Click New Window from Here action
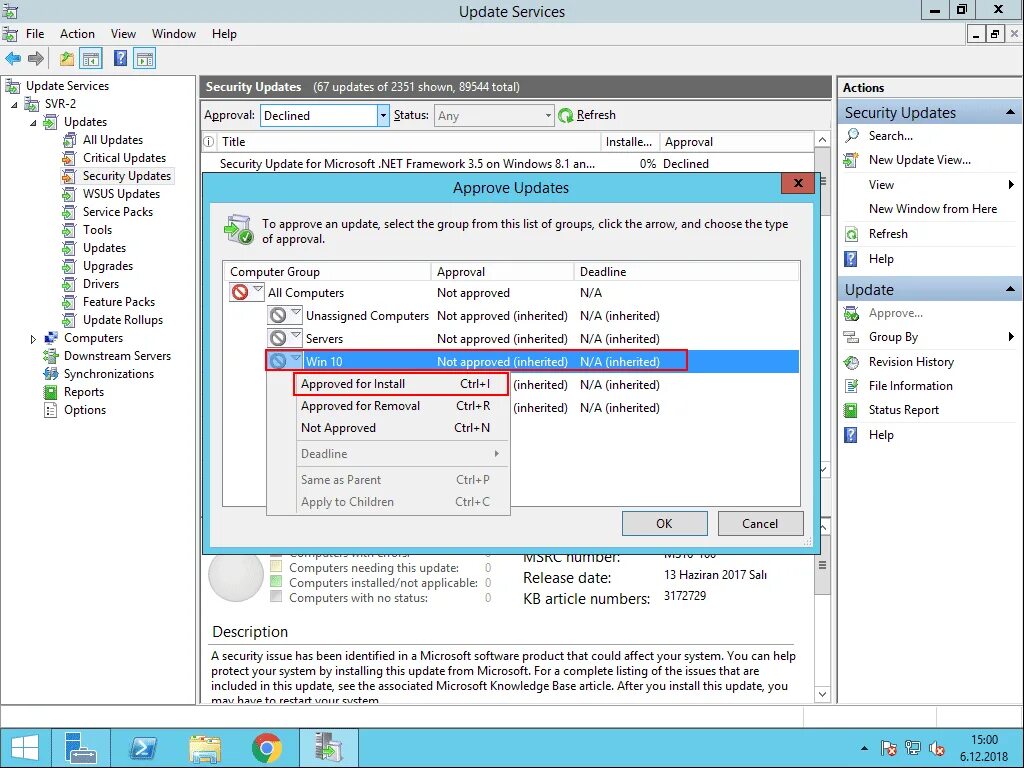 pyautogui.click(x=933, y=209)
